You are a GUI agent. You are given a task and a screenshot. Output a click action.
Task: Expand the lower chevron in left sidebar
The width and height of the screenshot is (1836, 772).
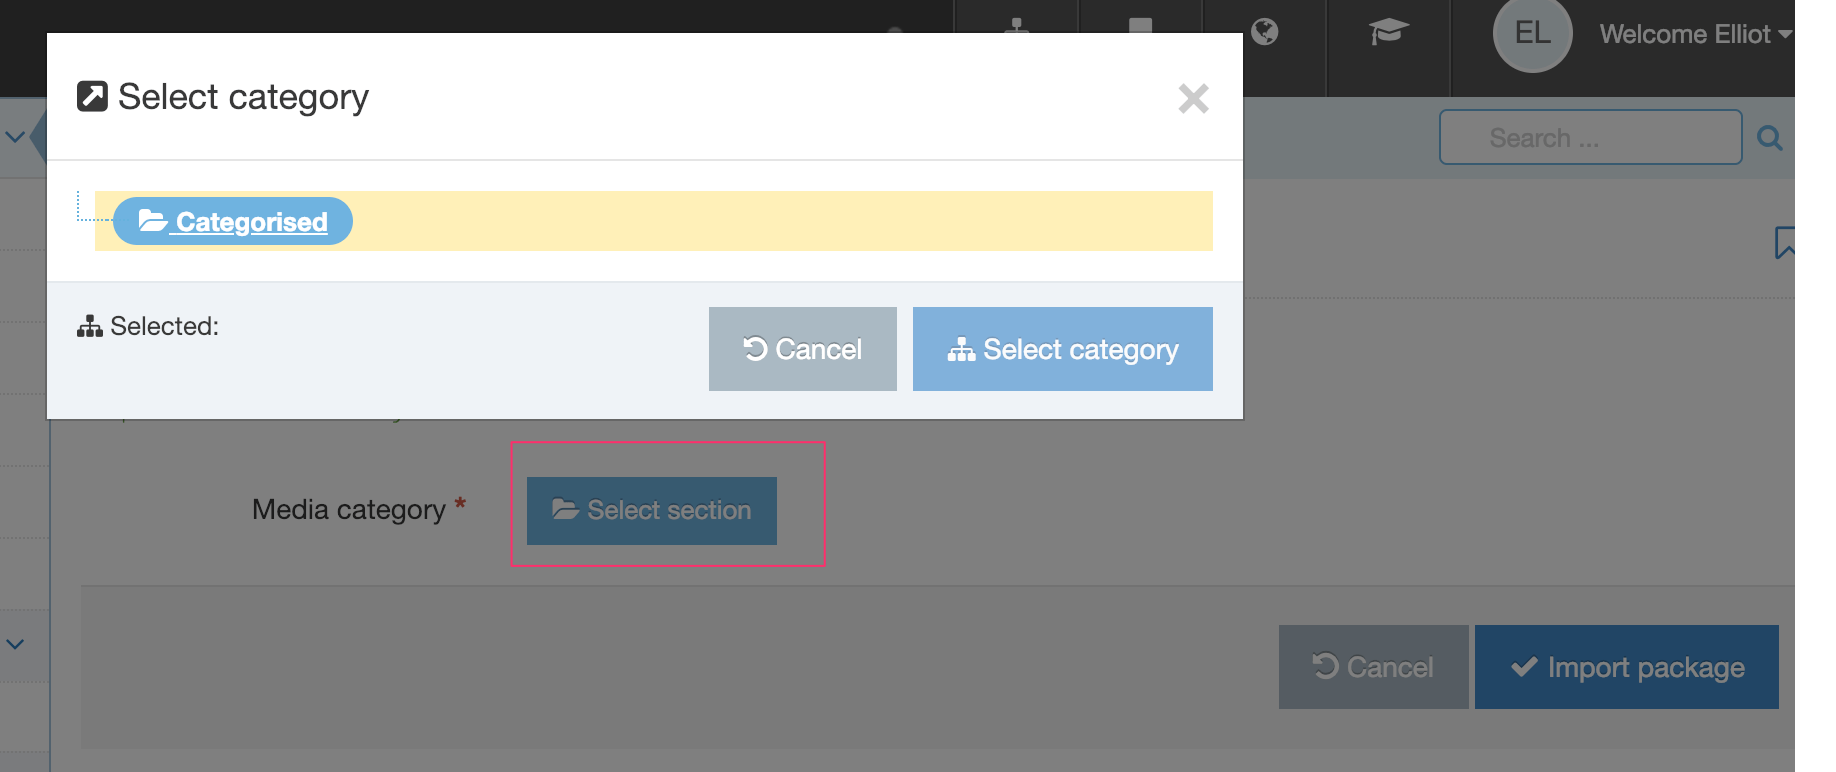coord(15,644)
